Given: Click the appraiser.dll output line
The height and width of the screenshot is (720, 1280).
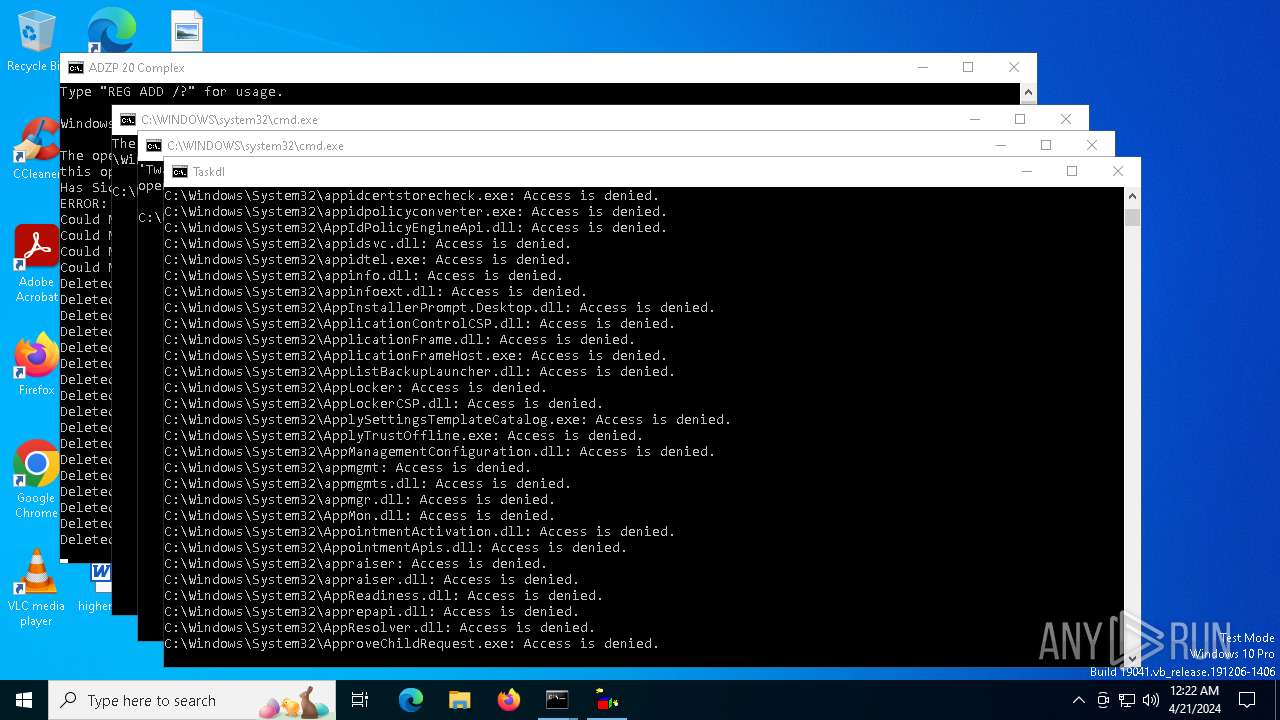Looking at the screenshot, I should pos(372,579).
